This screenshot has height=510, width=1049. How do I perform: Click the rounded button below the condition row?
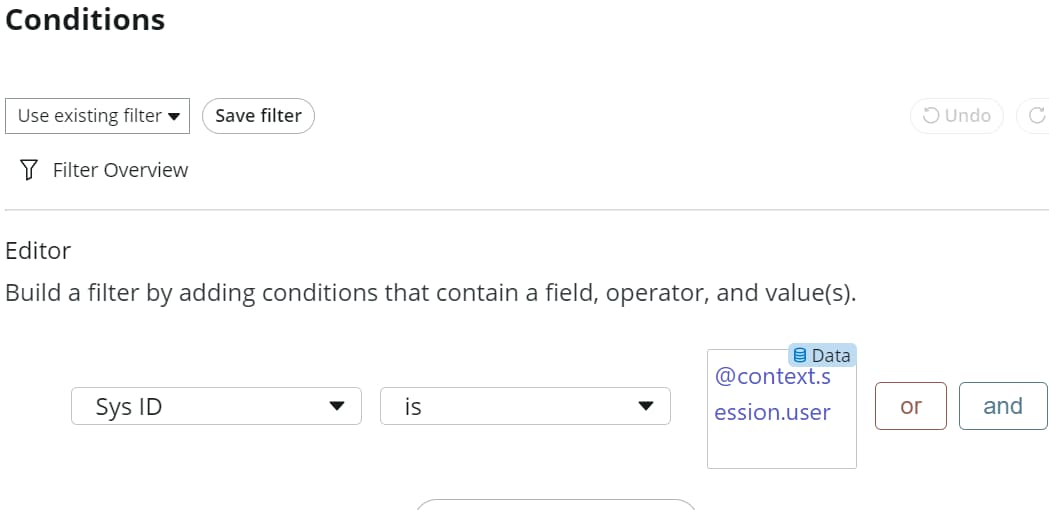coord(556,504)
